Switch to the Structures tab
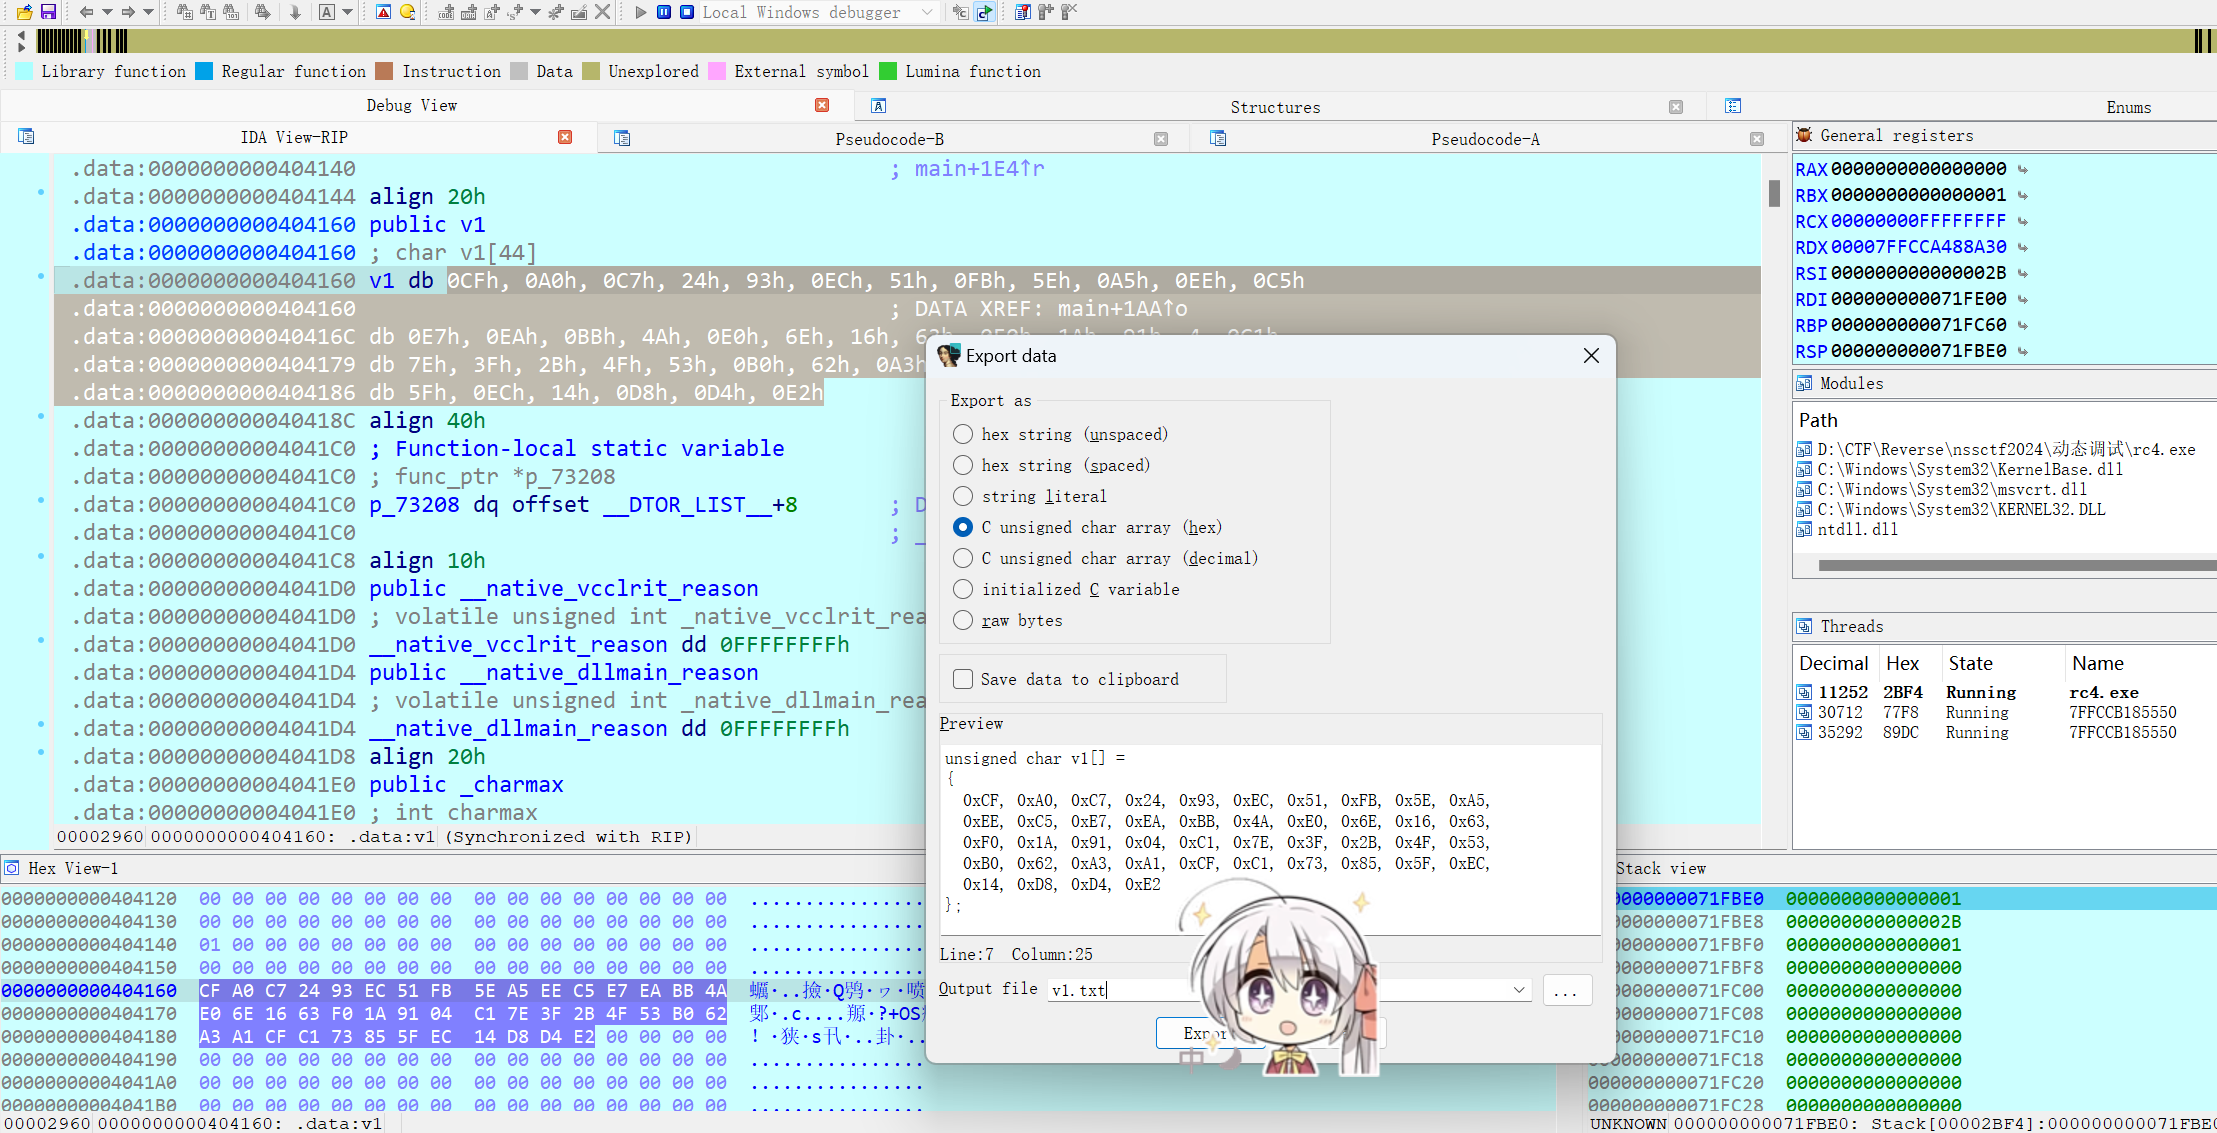The width and height of the screenshot is (2217, 1133). click(1275, 107)
